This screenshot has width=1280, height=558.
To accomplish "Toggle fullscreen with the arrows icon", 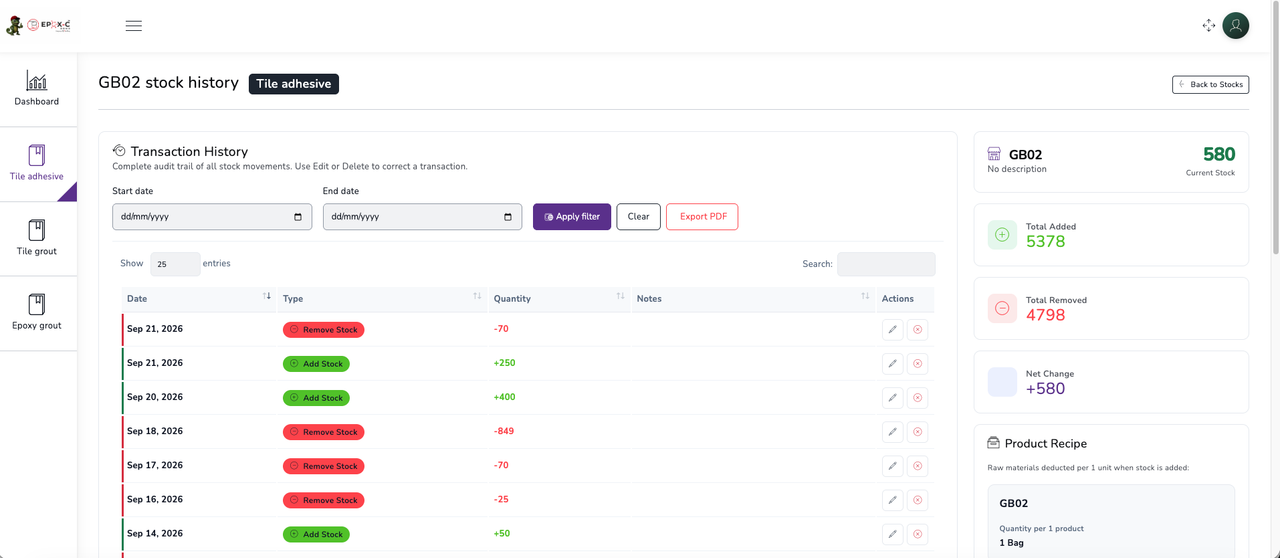I will 1208,26.
